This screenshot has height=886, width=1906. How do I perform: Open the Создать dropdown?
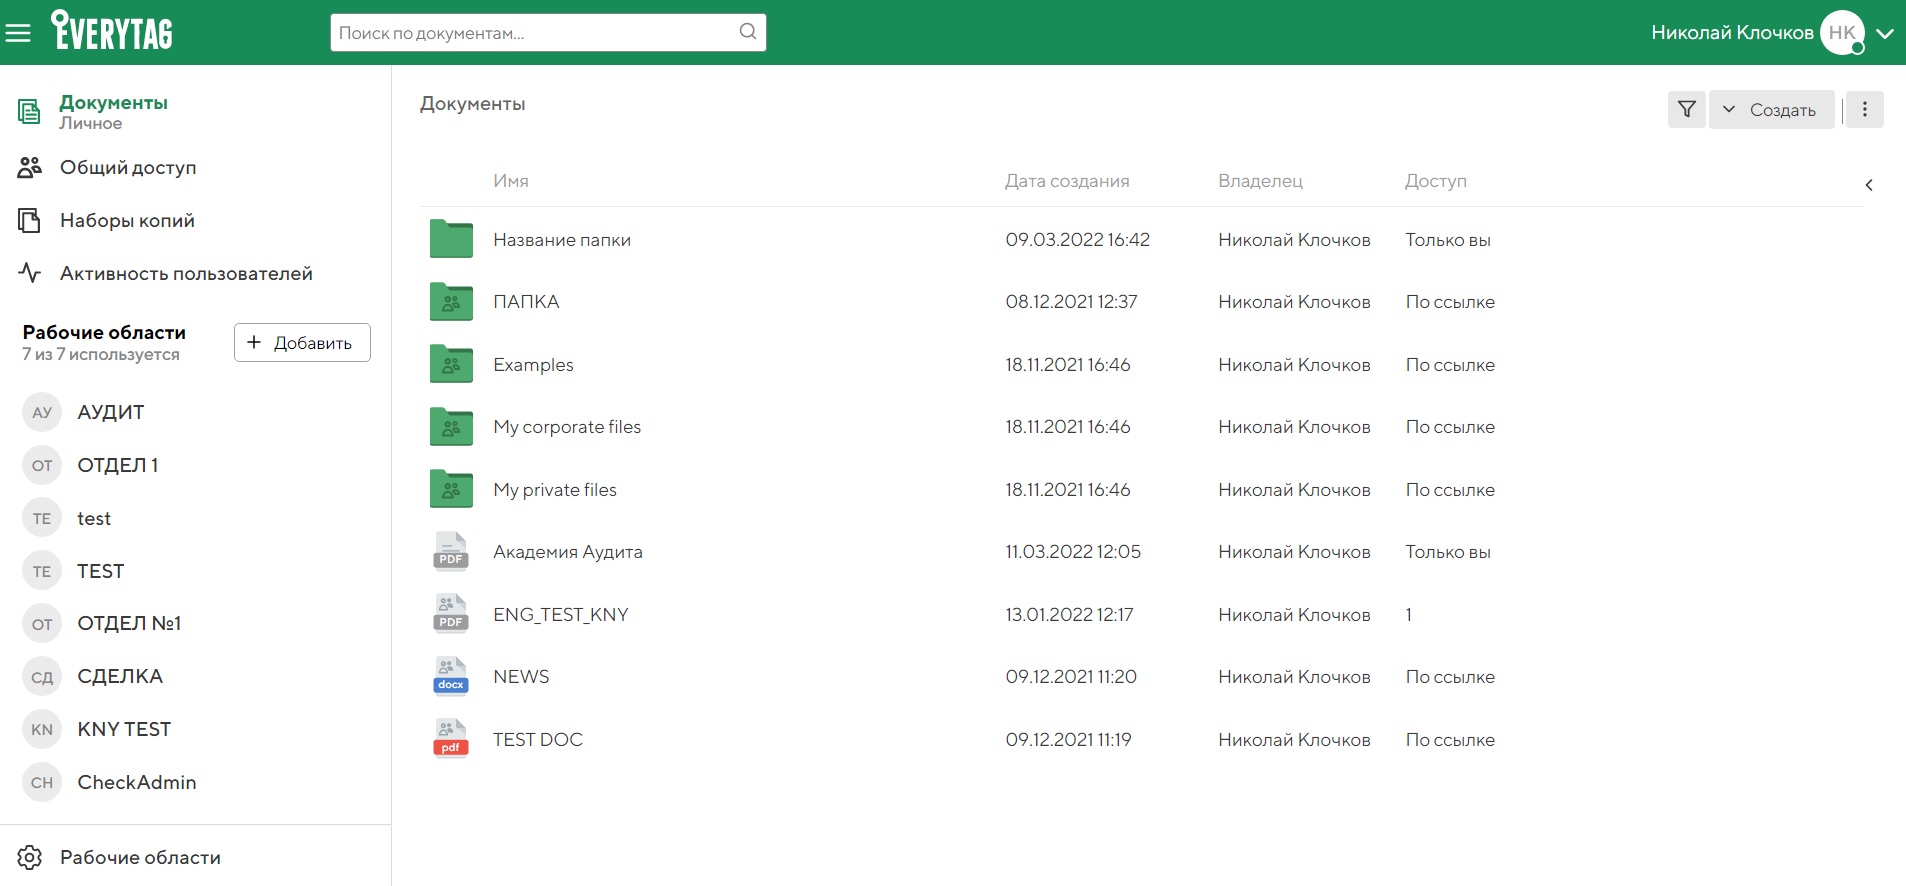(1772, 110)
